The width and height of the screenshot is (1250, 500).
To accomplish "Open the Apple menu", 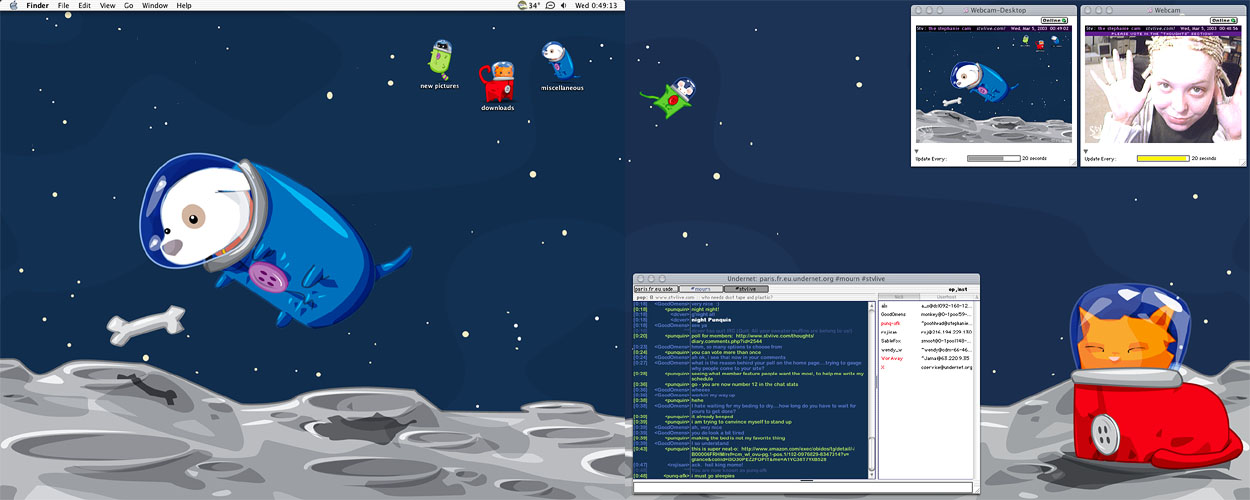I will [x=13, y=5].
